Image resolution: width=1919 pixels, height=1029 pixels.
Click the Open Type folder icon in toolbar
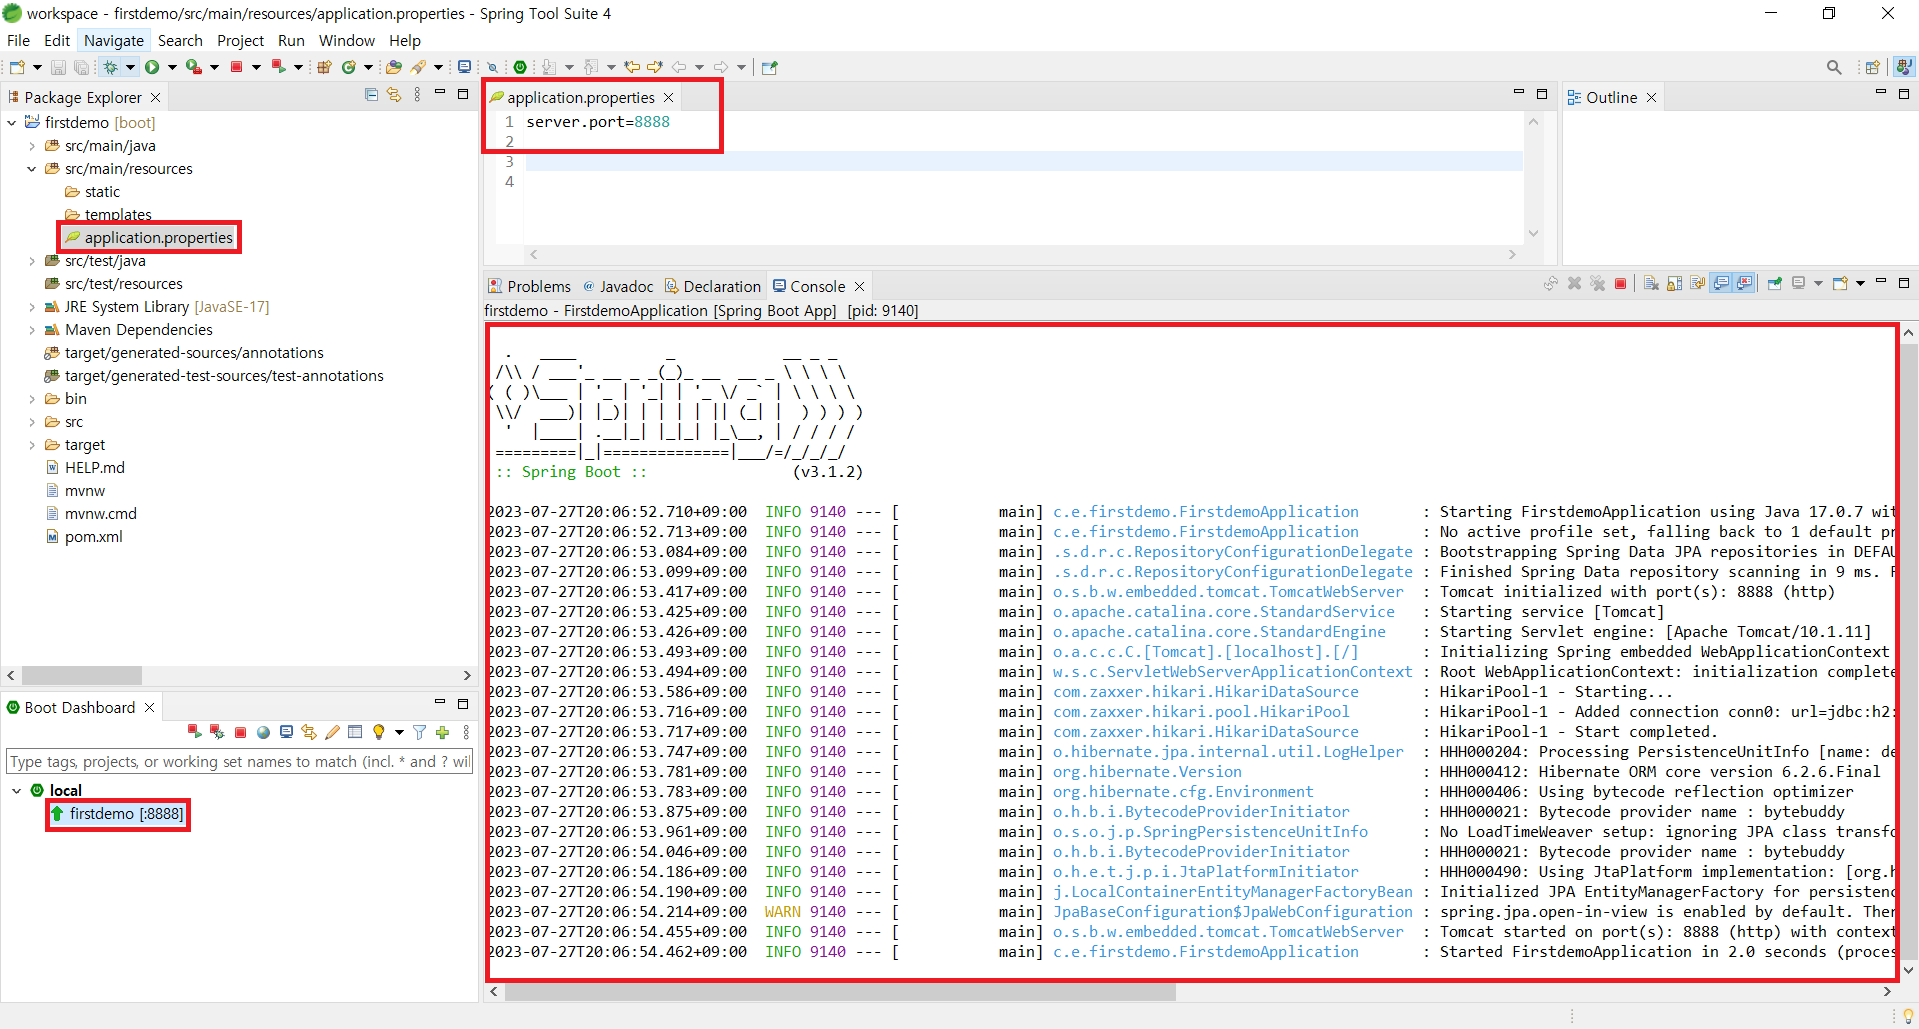(393, 67)
